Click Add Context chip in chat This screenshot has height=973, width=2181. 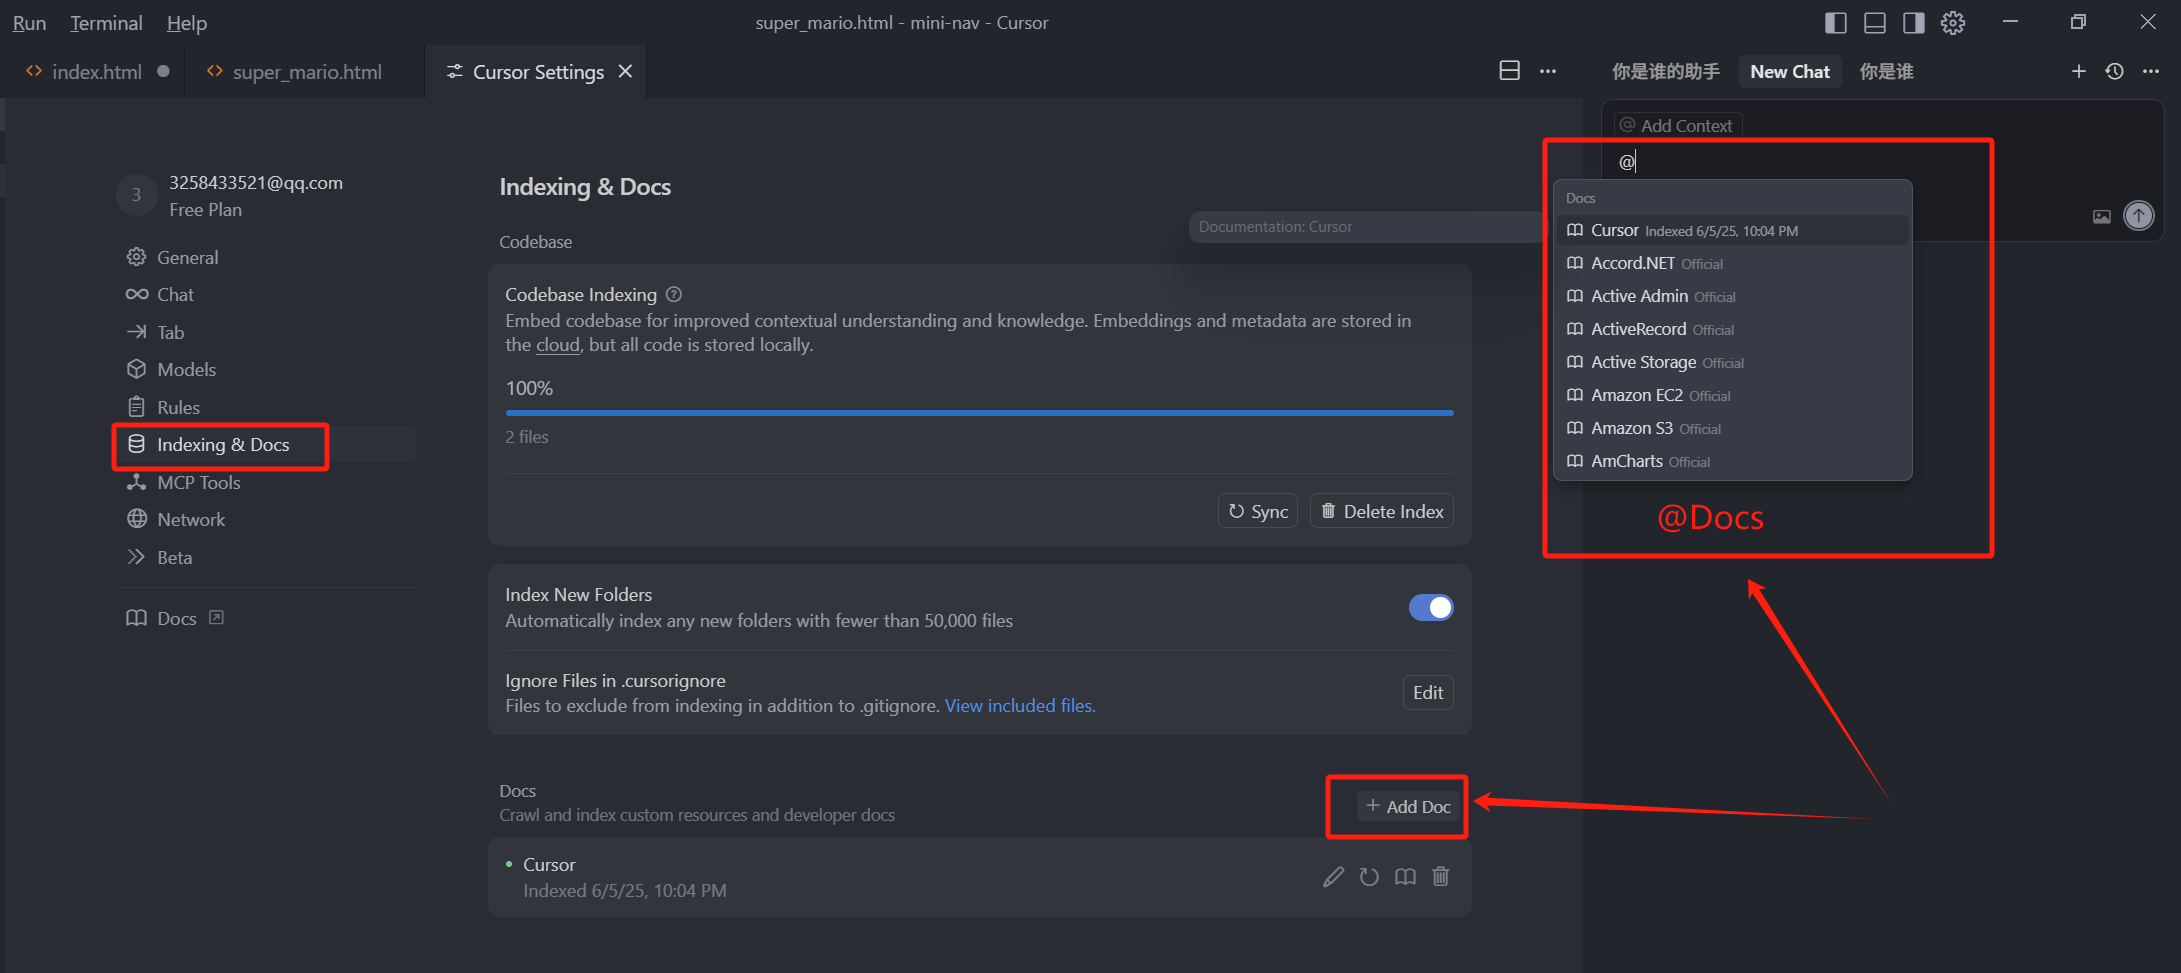click(1677, 125)
